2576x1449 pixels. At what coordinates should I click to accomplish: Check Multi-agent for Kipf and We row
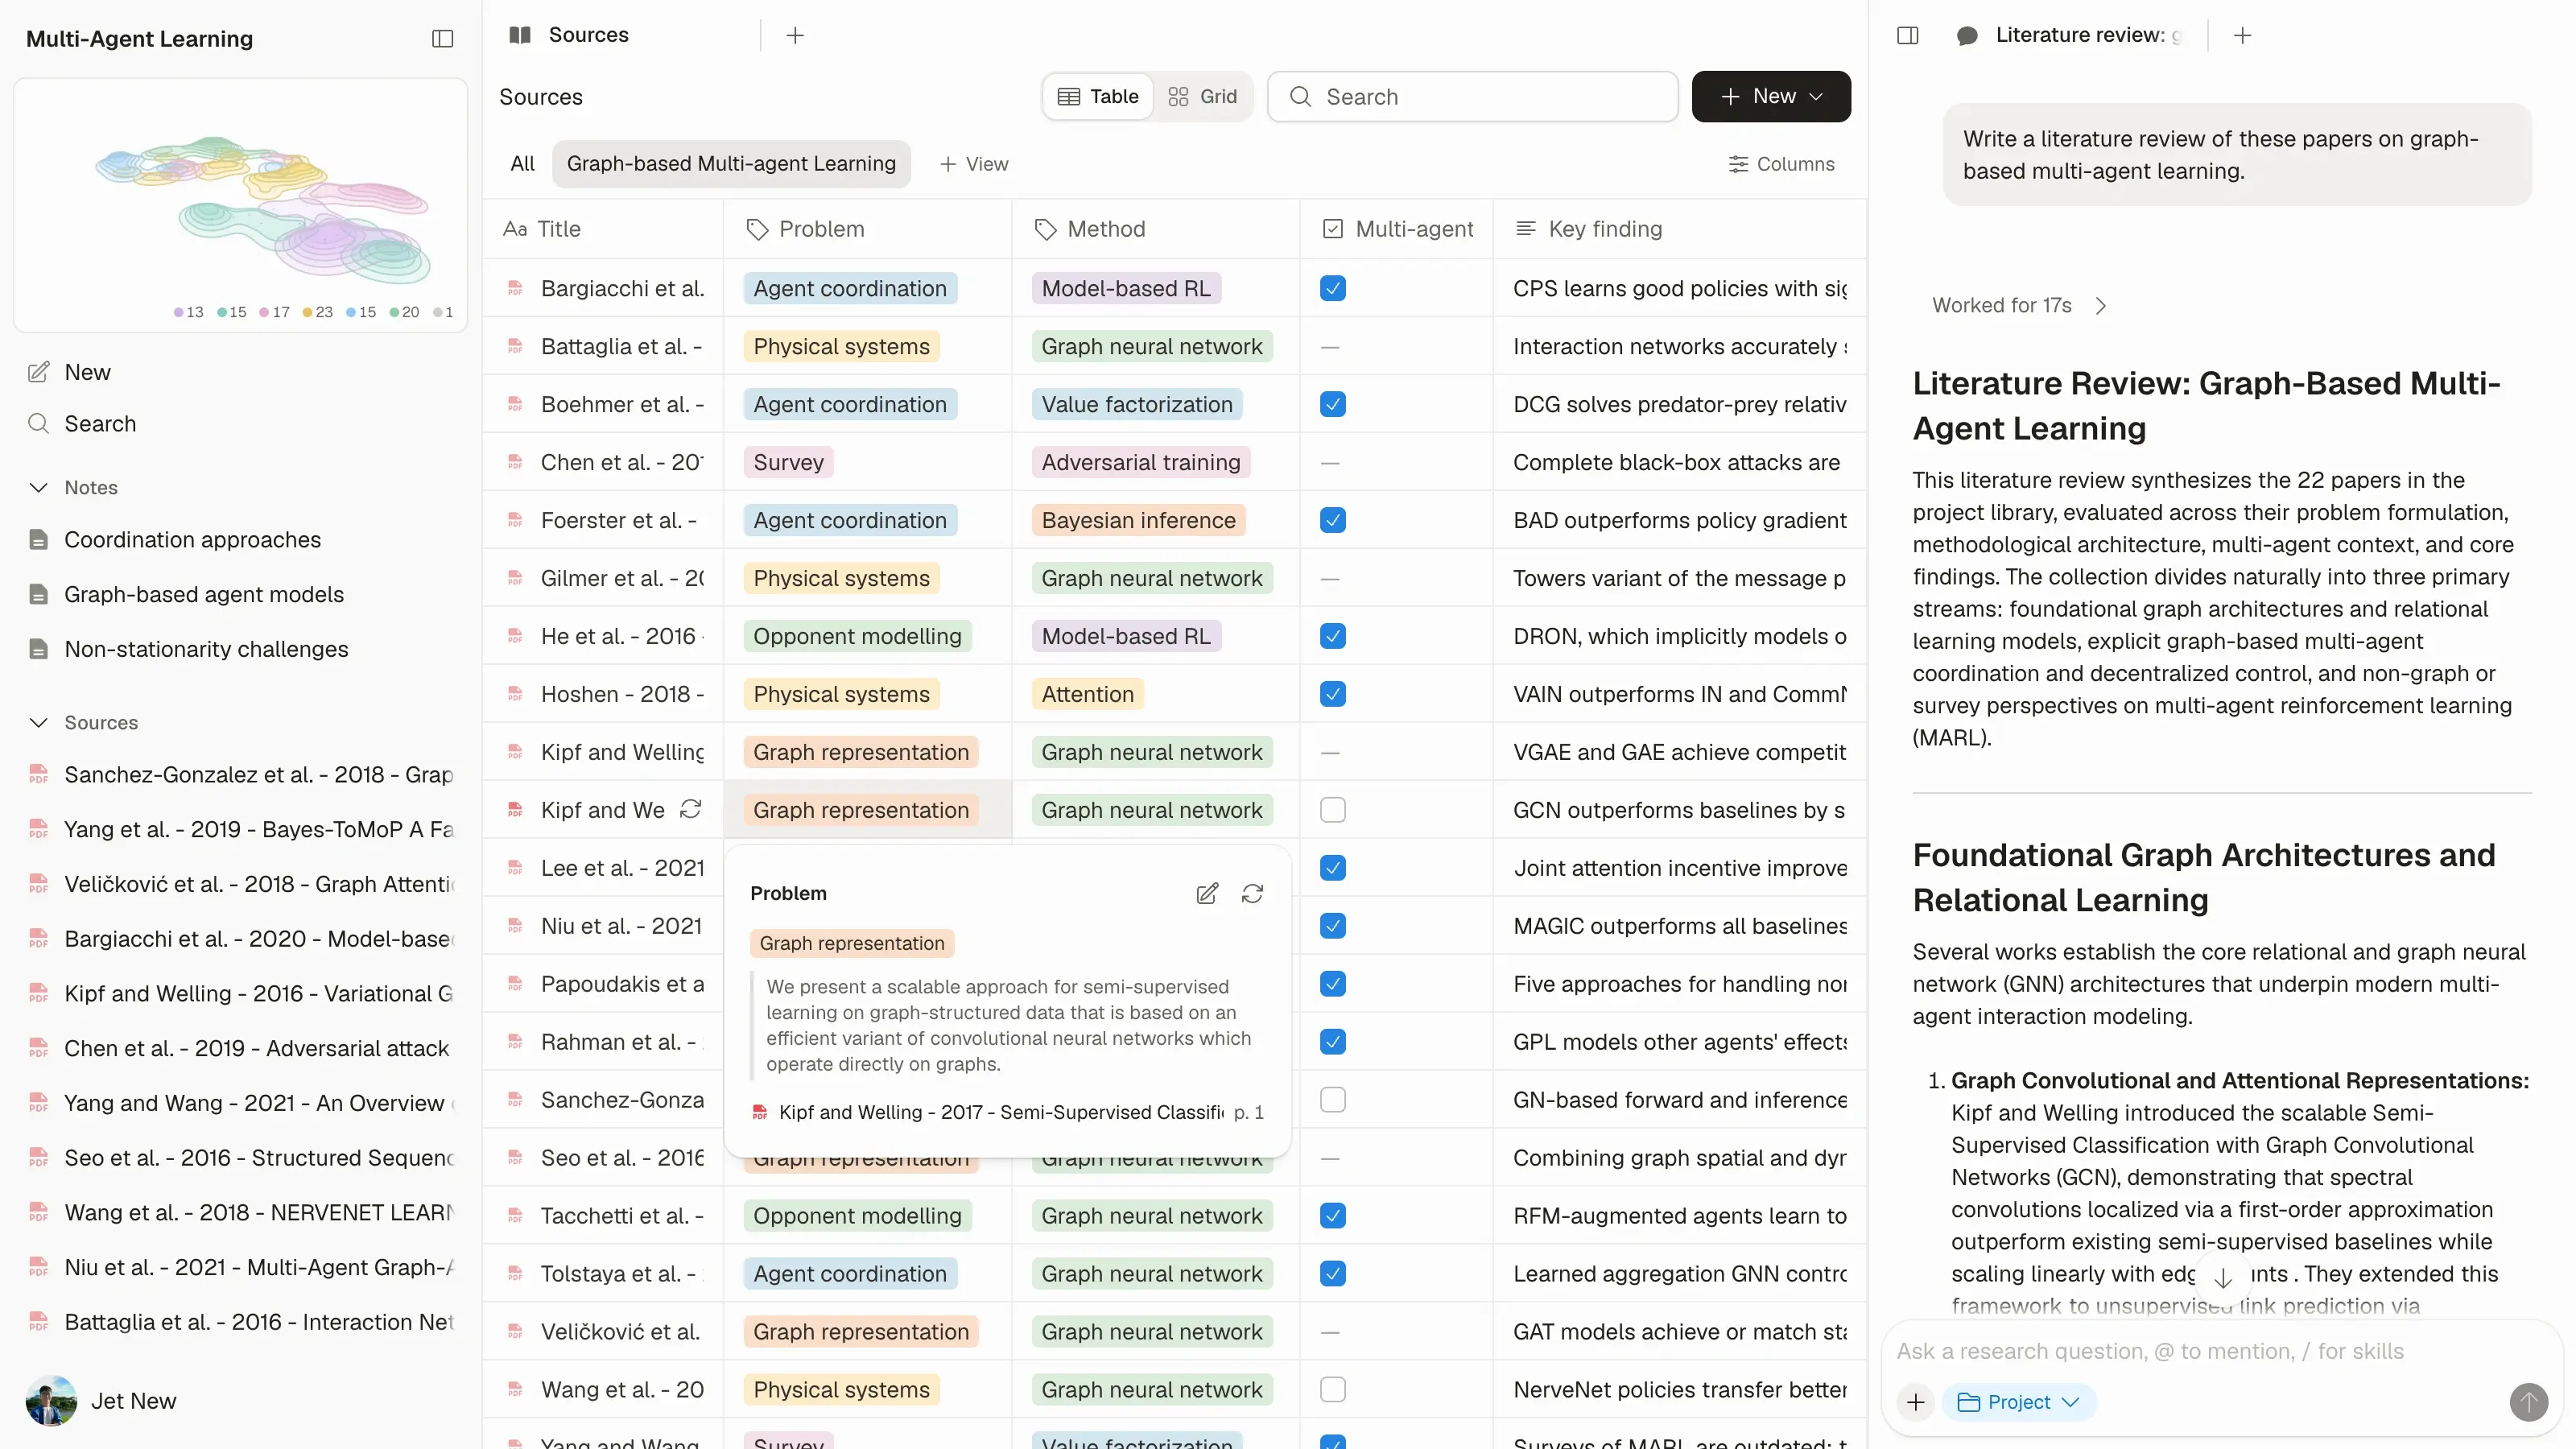(1332, 809)
